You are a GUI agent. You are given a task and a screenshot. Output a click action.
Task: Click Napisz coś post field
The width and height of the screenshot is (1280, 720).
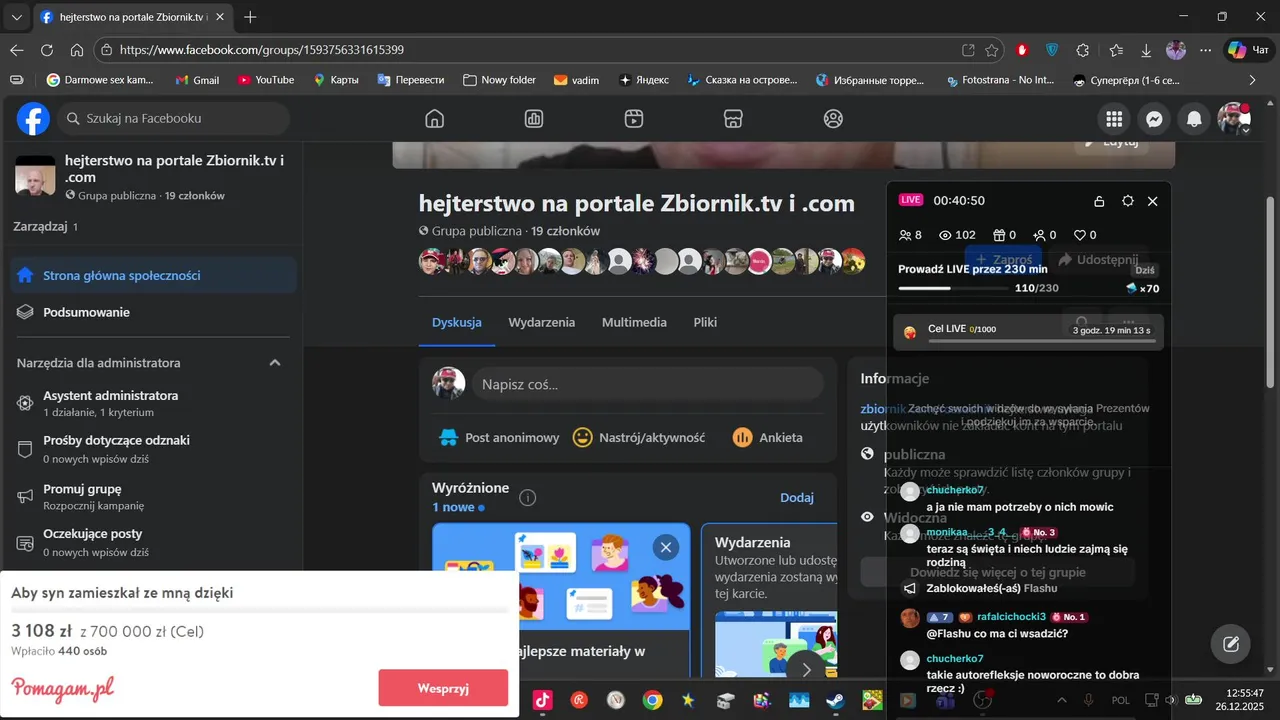[647, 384]
